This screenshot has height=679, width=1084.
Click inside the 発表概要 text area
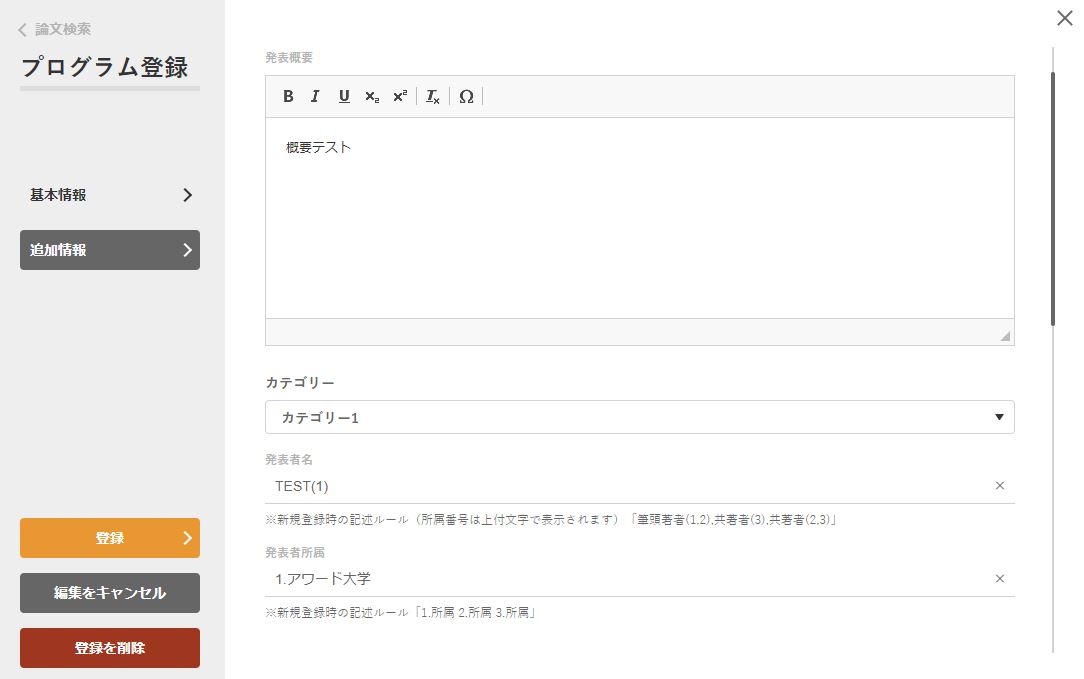tap(640, 220)
